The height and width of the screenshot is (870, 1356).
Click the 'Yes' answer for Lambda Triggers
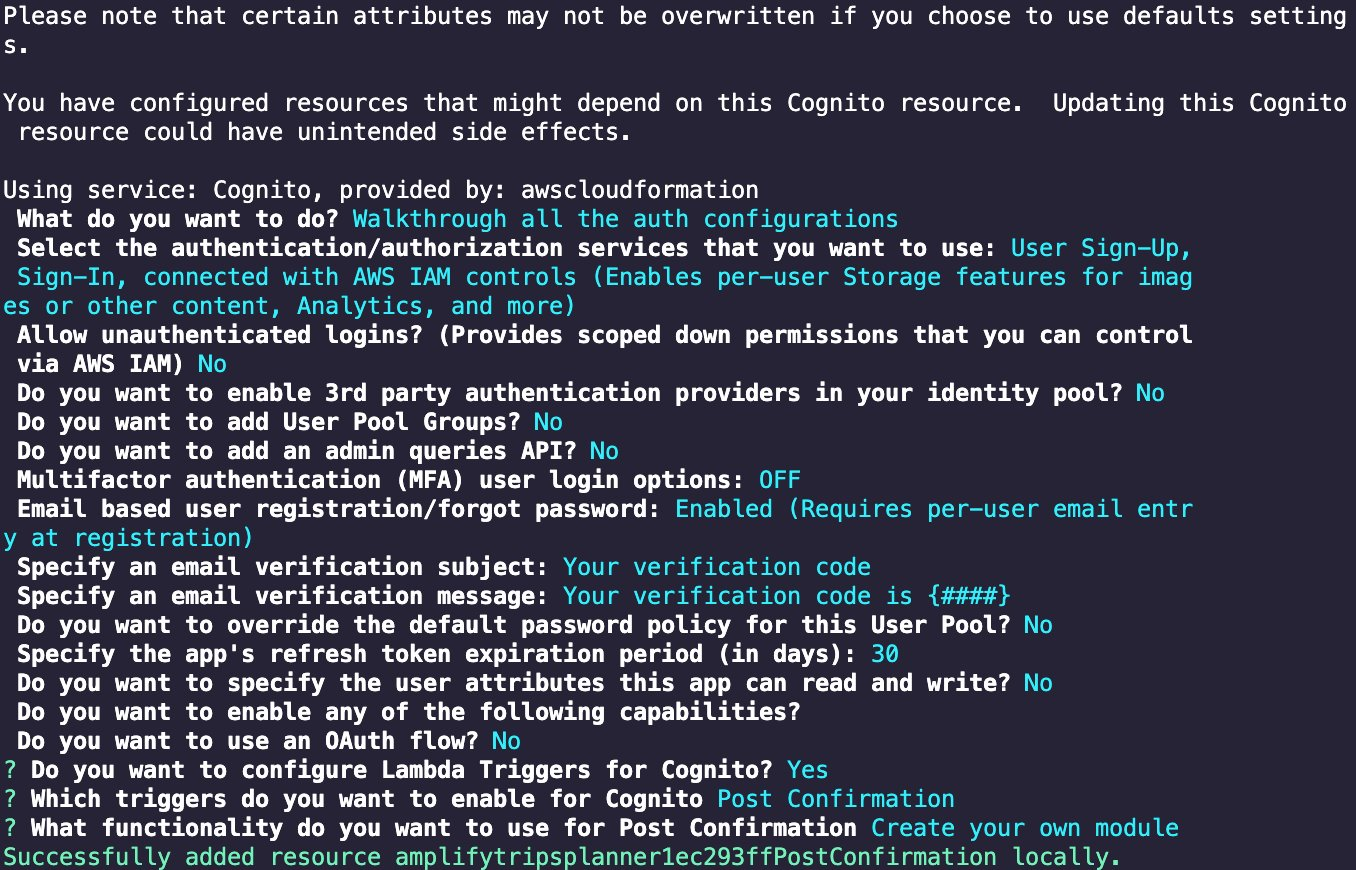coord(807,770)
